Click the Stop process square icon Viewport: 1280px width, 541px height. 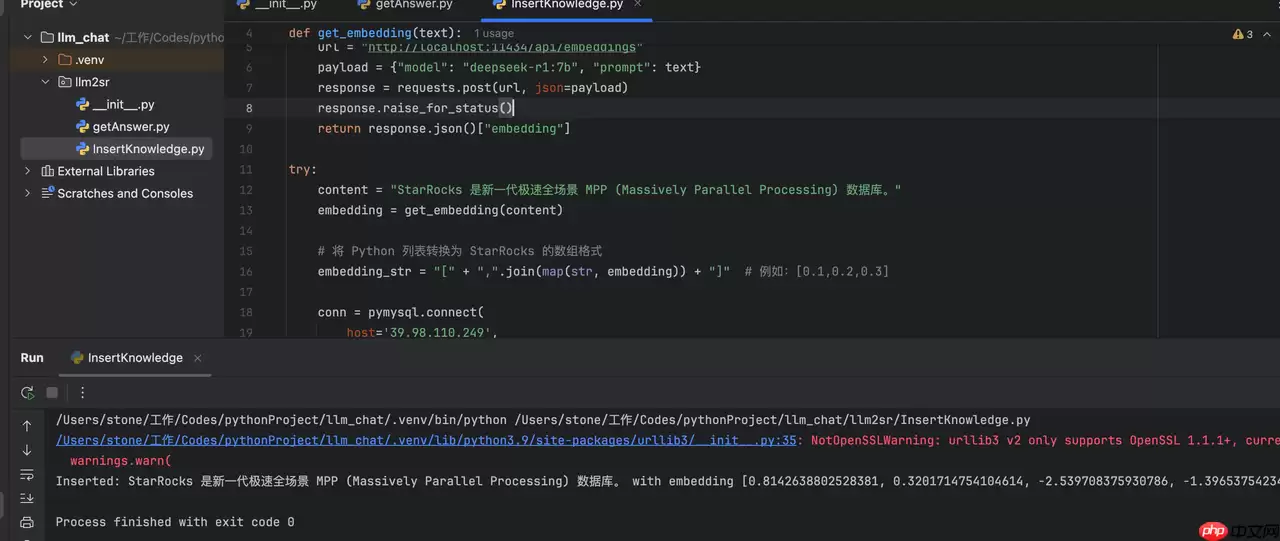[52, 393]
